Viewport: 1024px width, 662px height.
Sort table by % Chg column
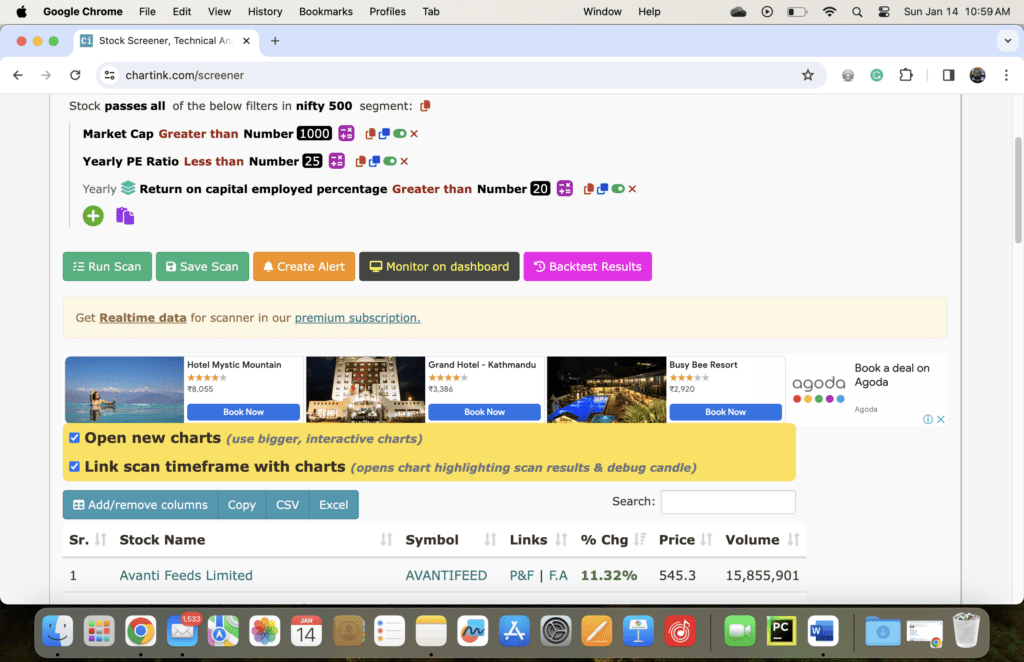[613, 540]
